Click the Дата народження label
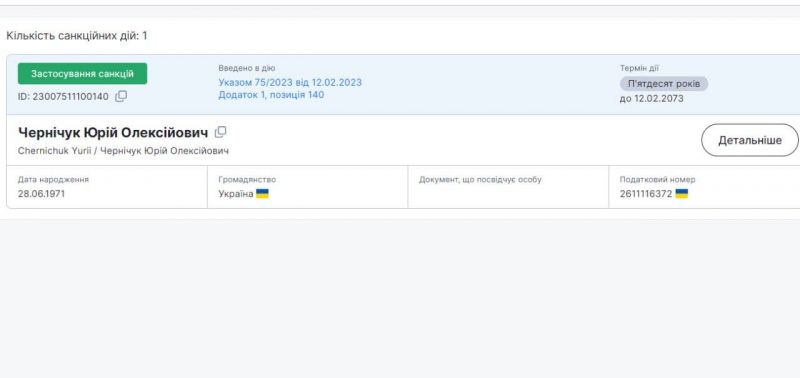Screen dimensions: 800x378 click(53, 180)
